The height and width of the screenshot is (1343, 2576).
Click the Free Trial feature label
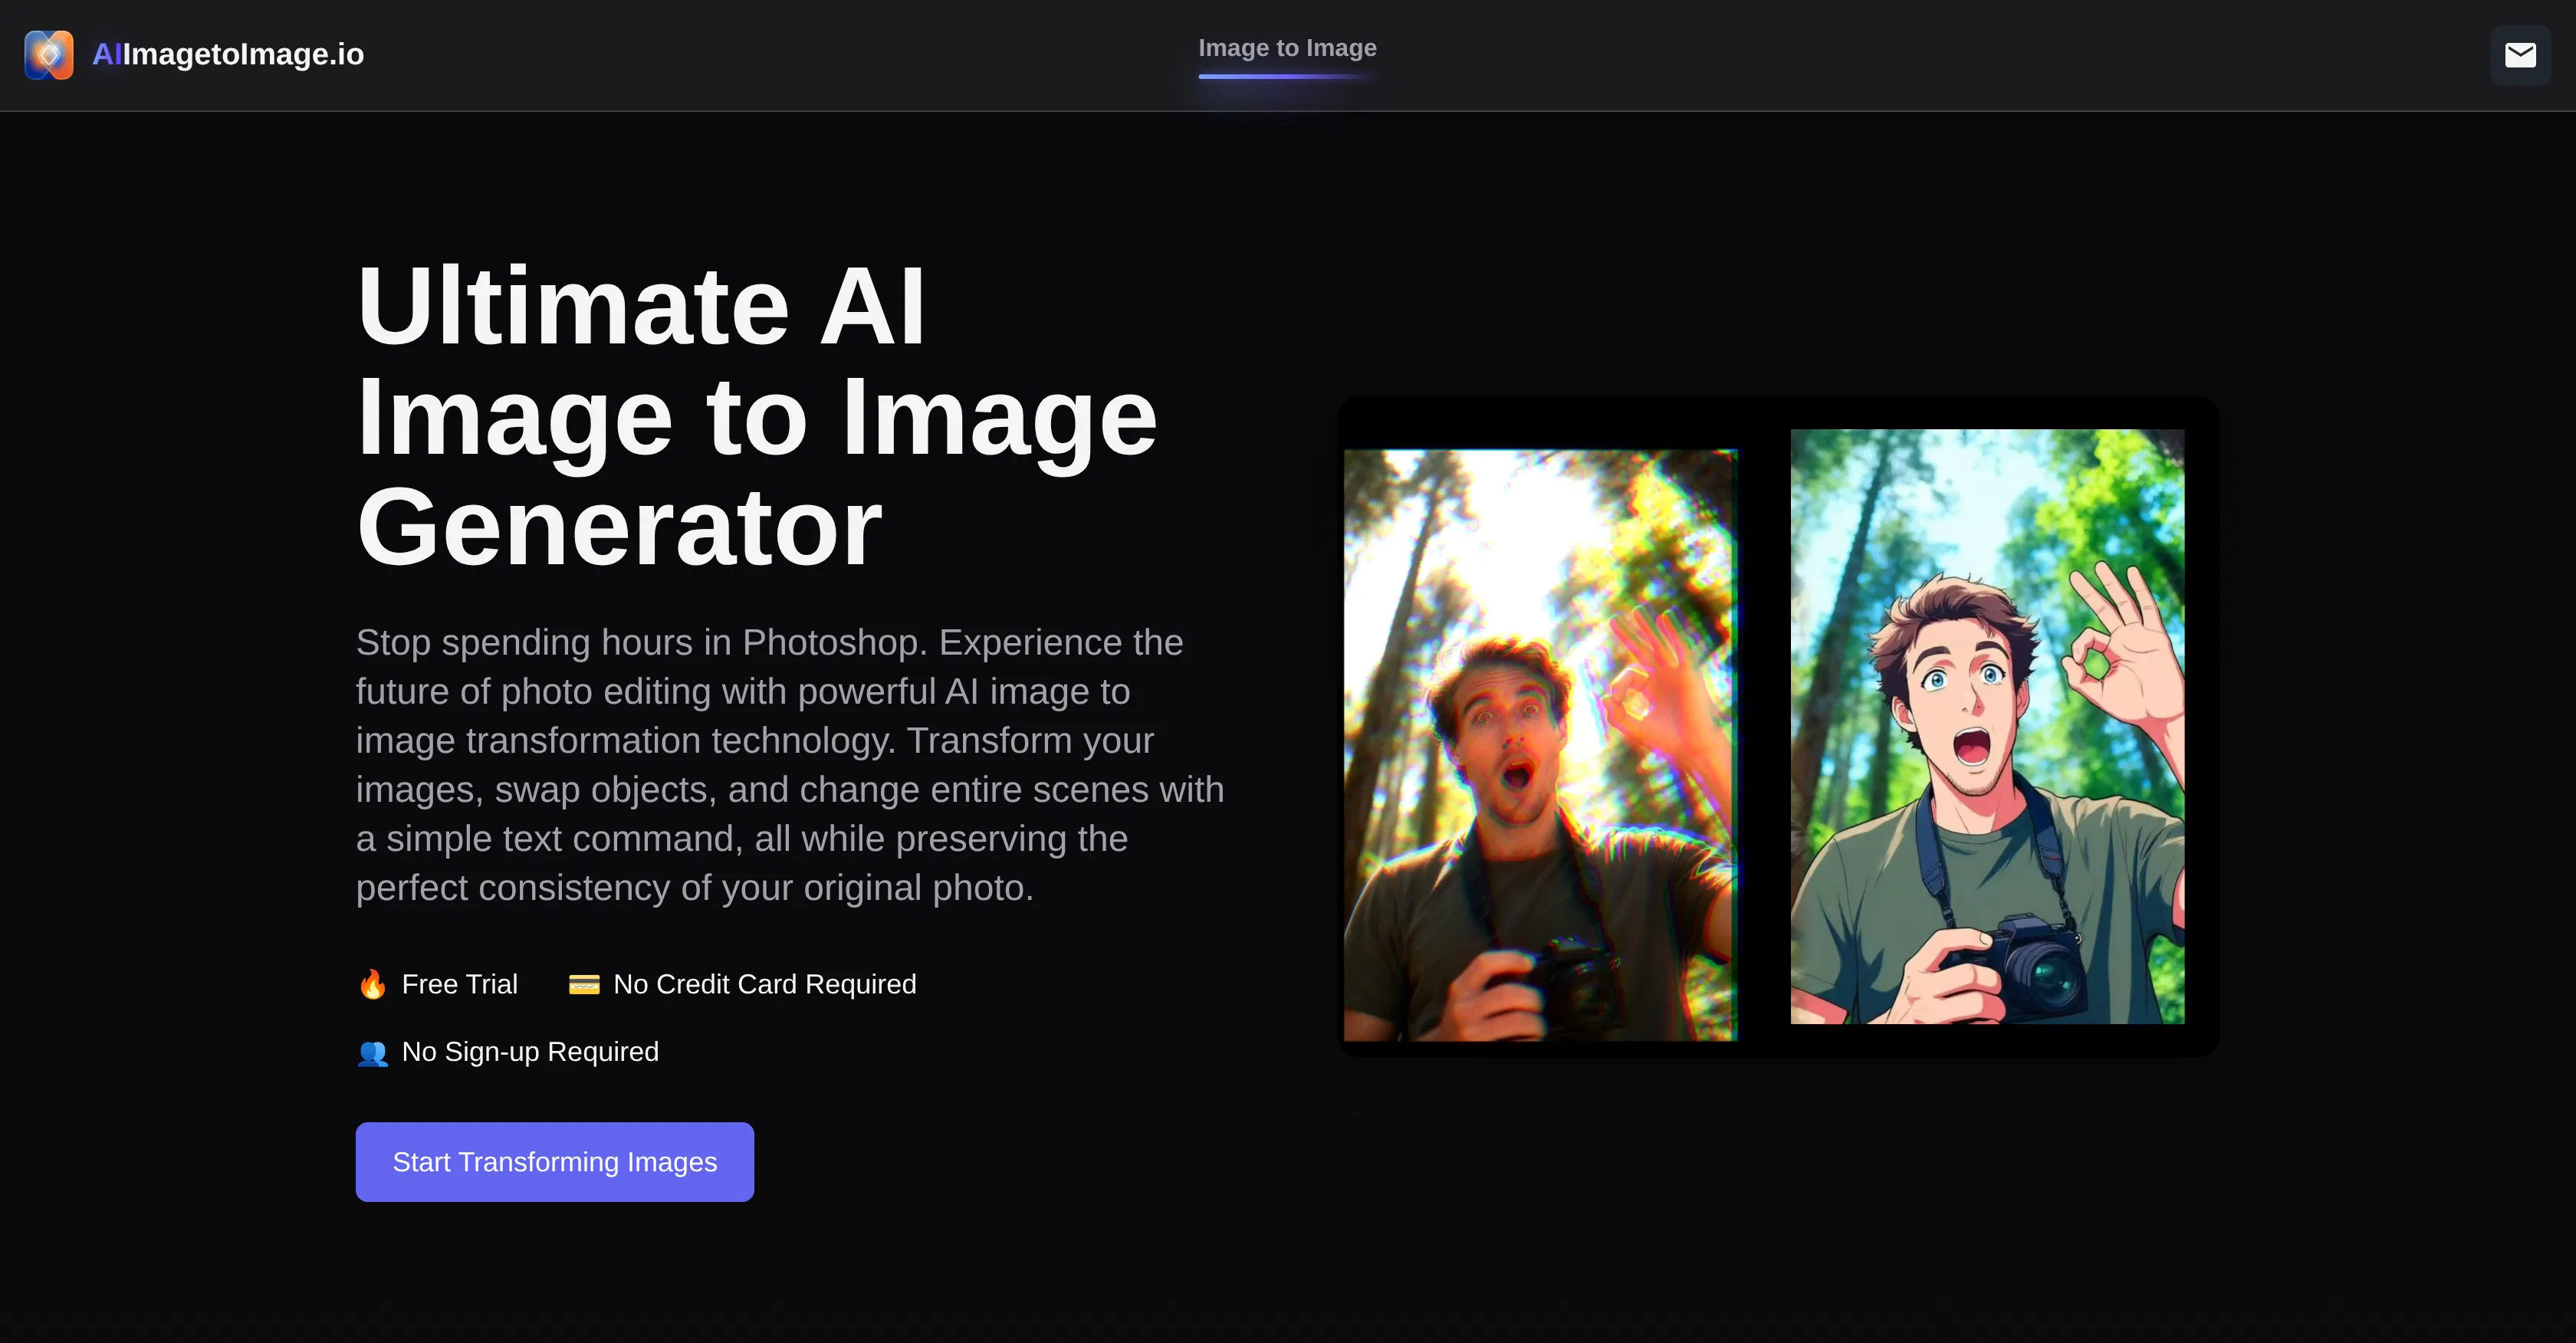pos(459,984)
